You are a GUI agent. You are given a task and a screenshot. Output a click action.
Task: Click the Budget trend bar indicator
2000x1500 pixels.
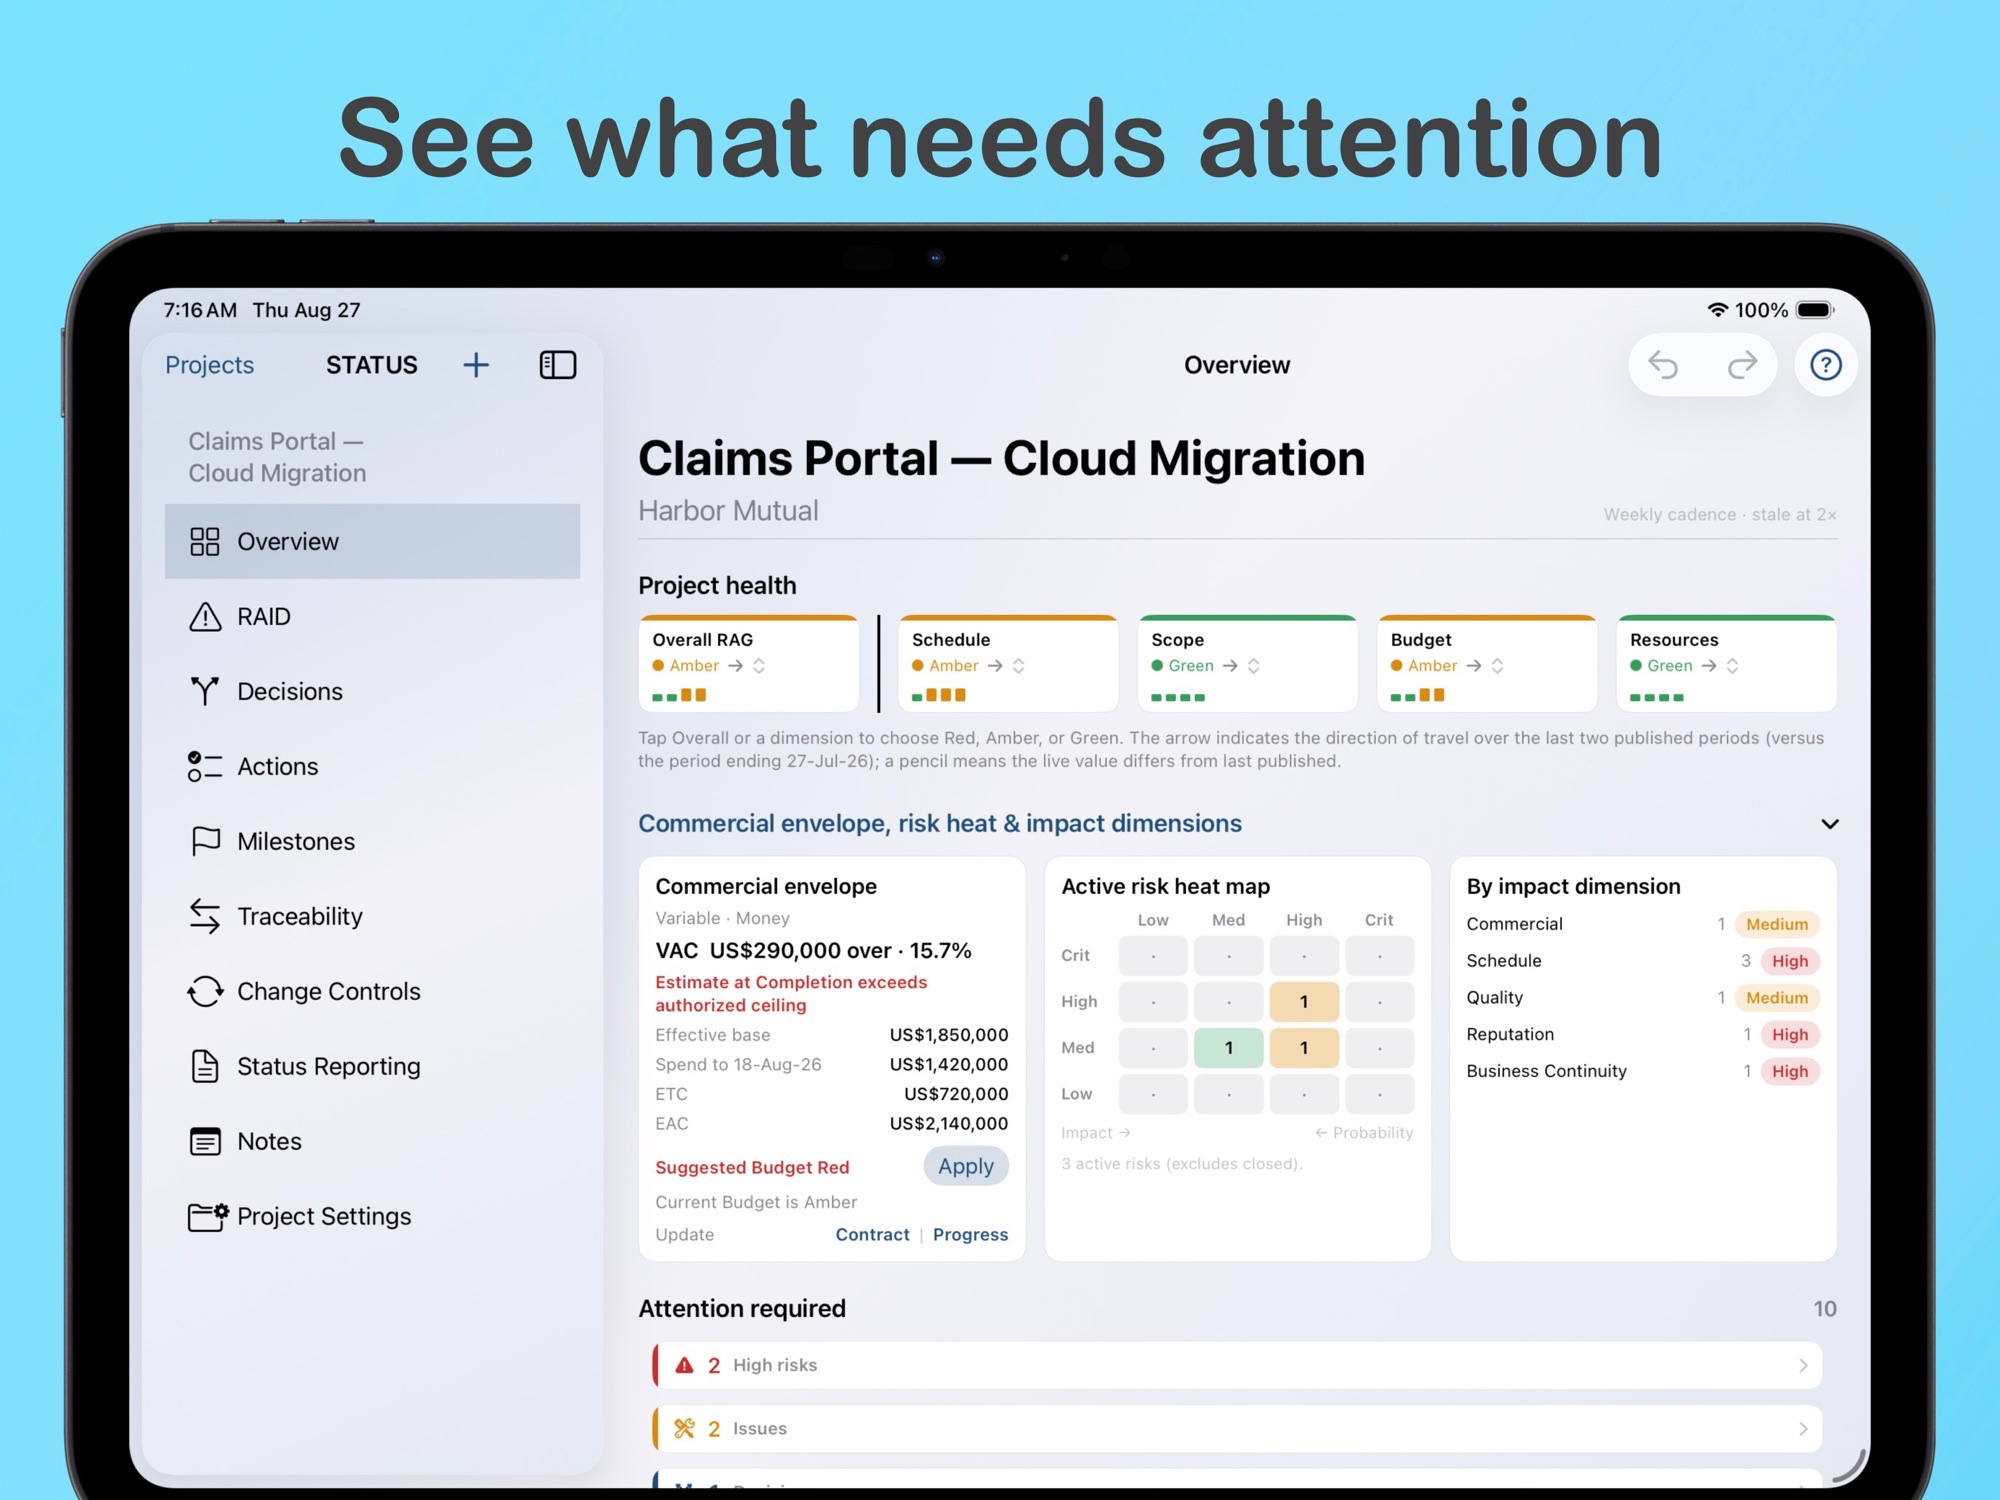point(1418,695)
